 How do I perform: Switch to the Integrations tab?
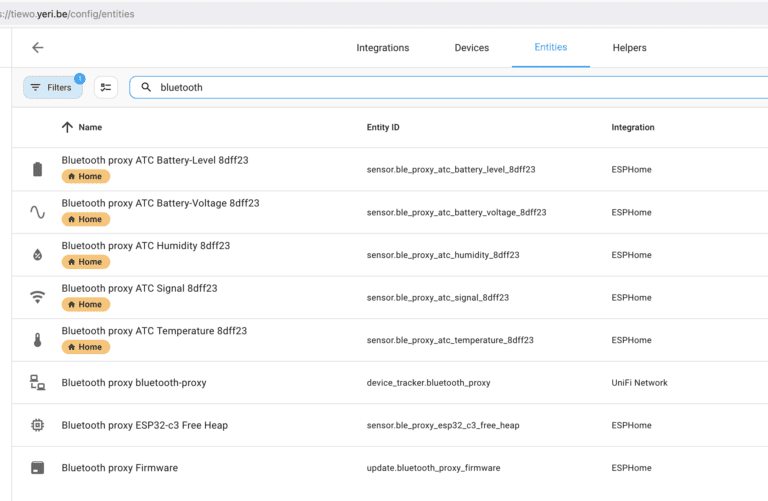[x=382, y=48]
